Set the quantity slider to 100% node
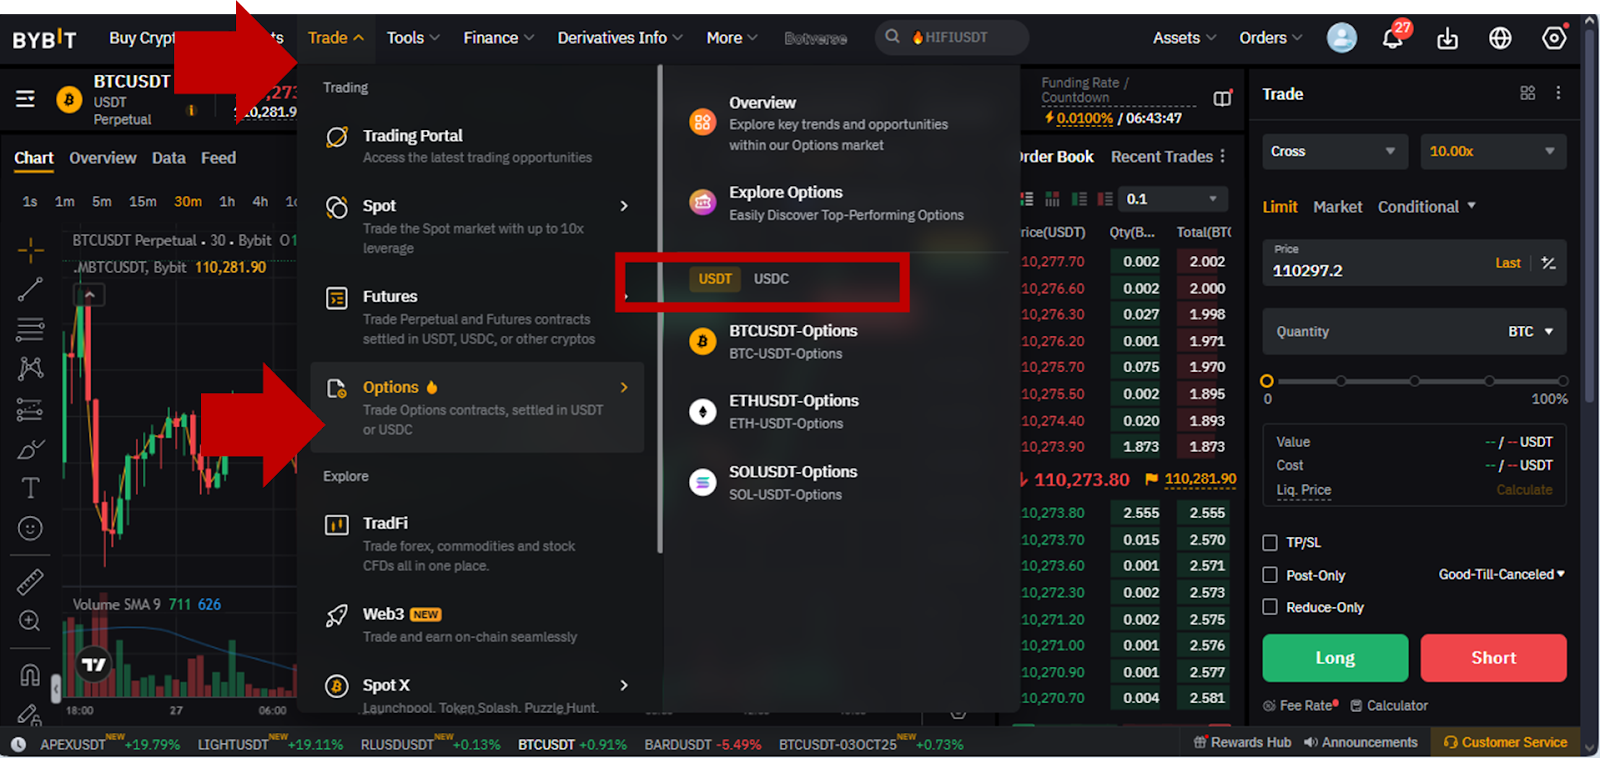Viewport: 1600px width, 758px height. pyautogui.click(x=1562, y=381)
